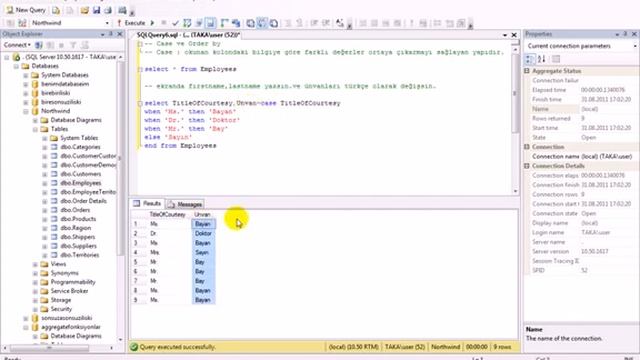Click the TitleOfCourtesy column header
The height and width of the screenshot is (360, 640).
(167, 215)
